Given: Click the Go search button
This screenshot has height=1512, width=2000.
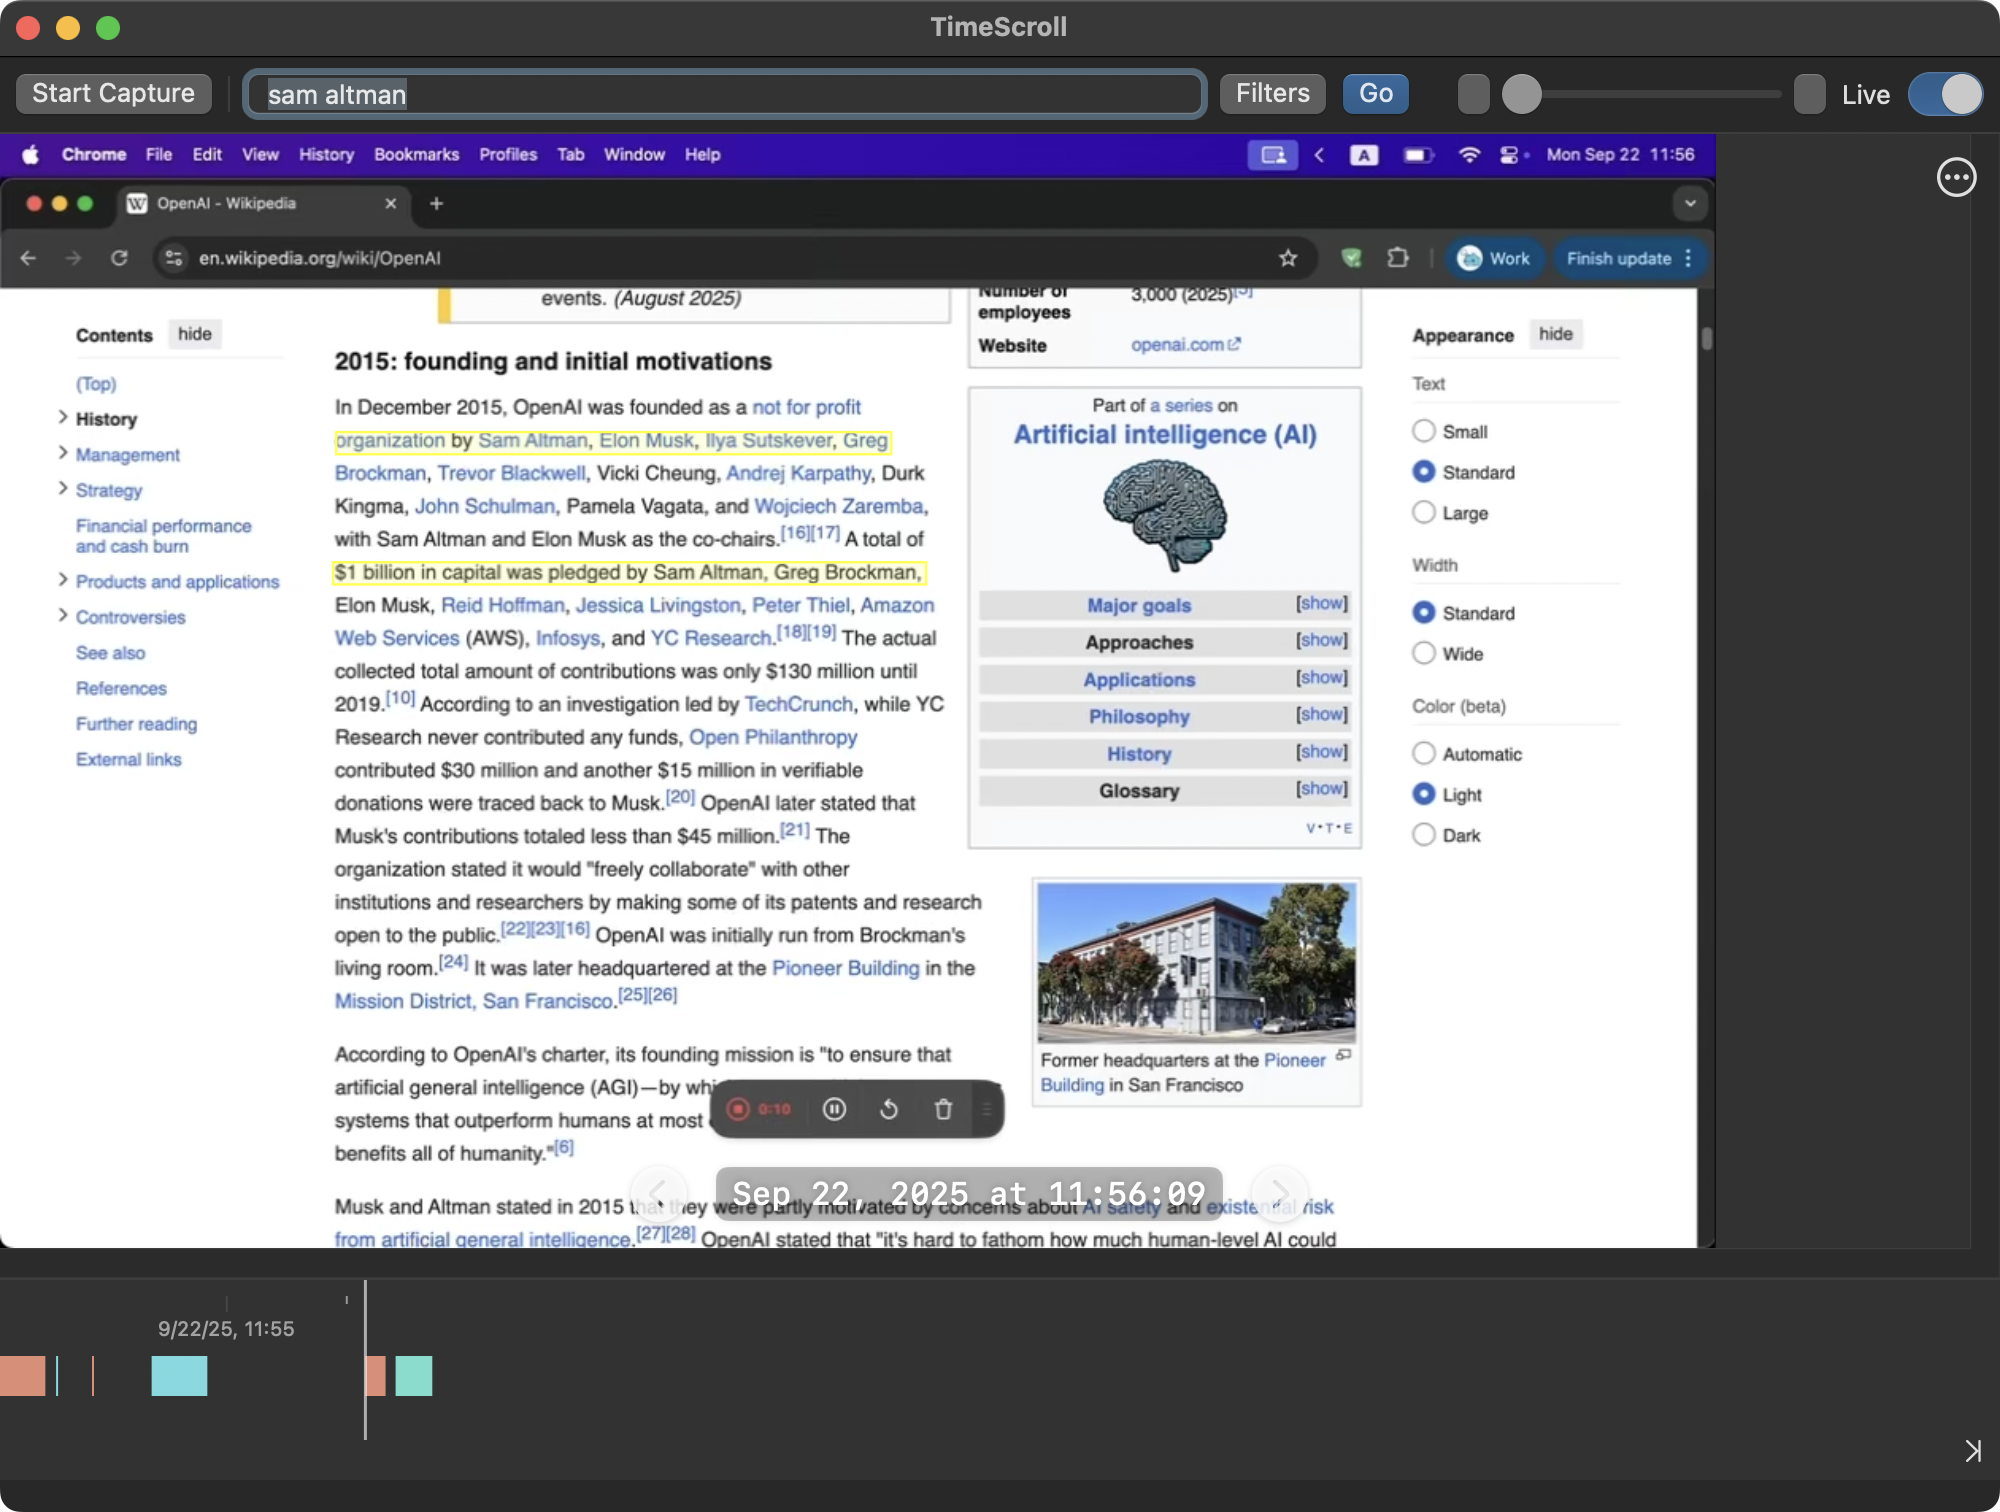Looking at the screenshot, I should click(x=1376, y=94).
